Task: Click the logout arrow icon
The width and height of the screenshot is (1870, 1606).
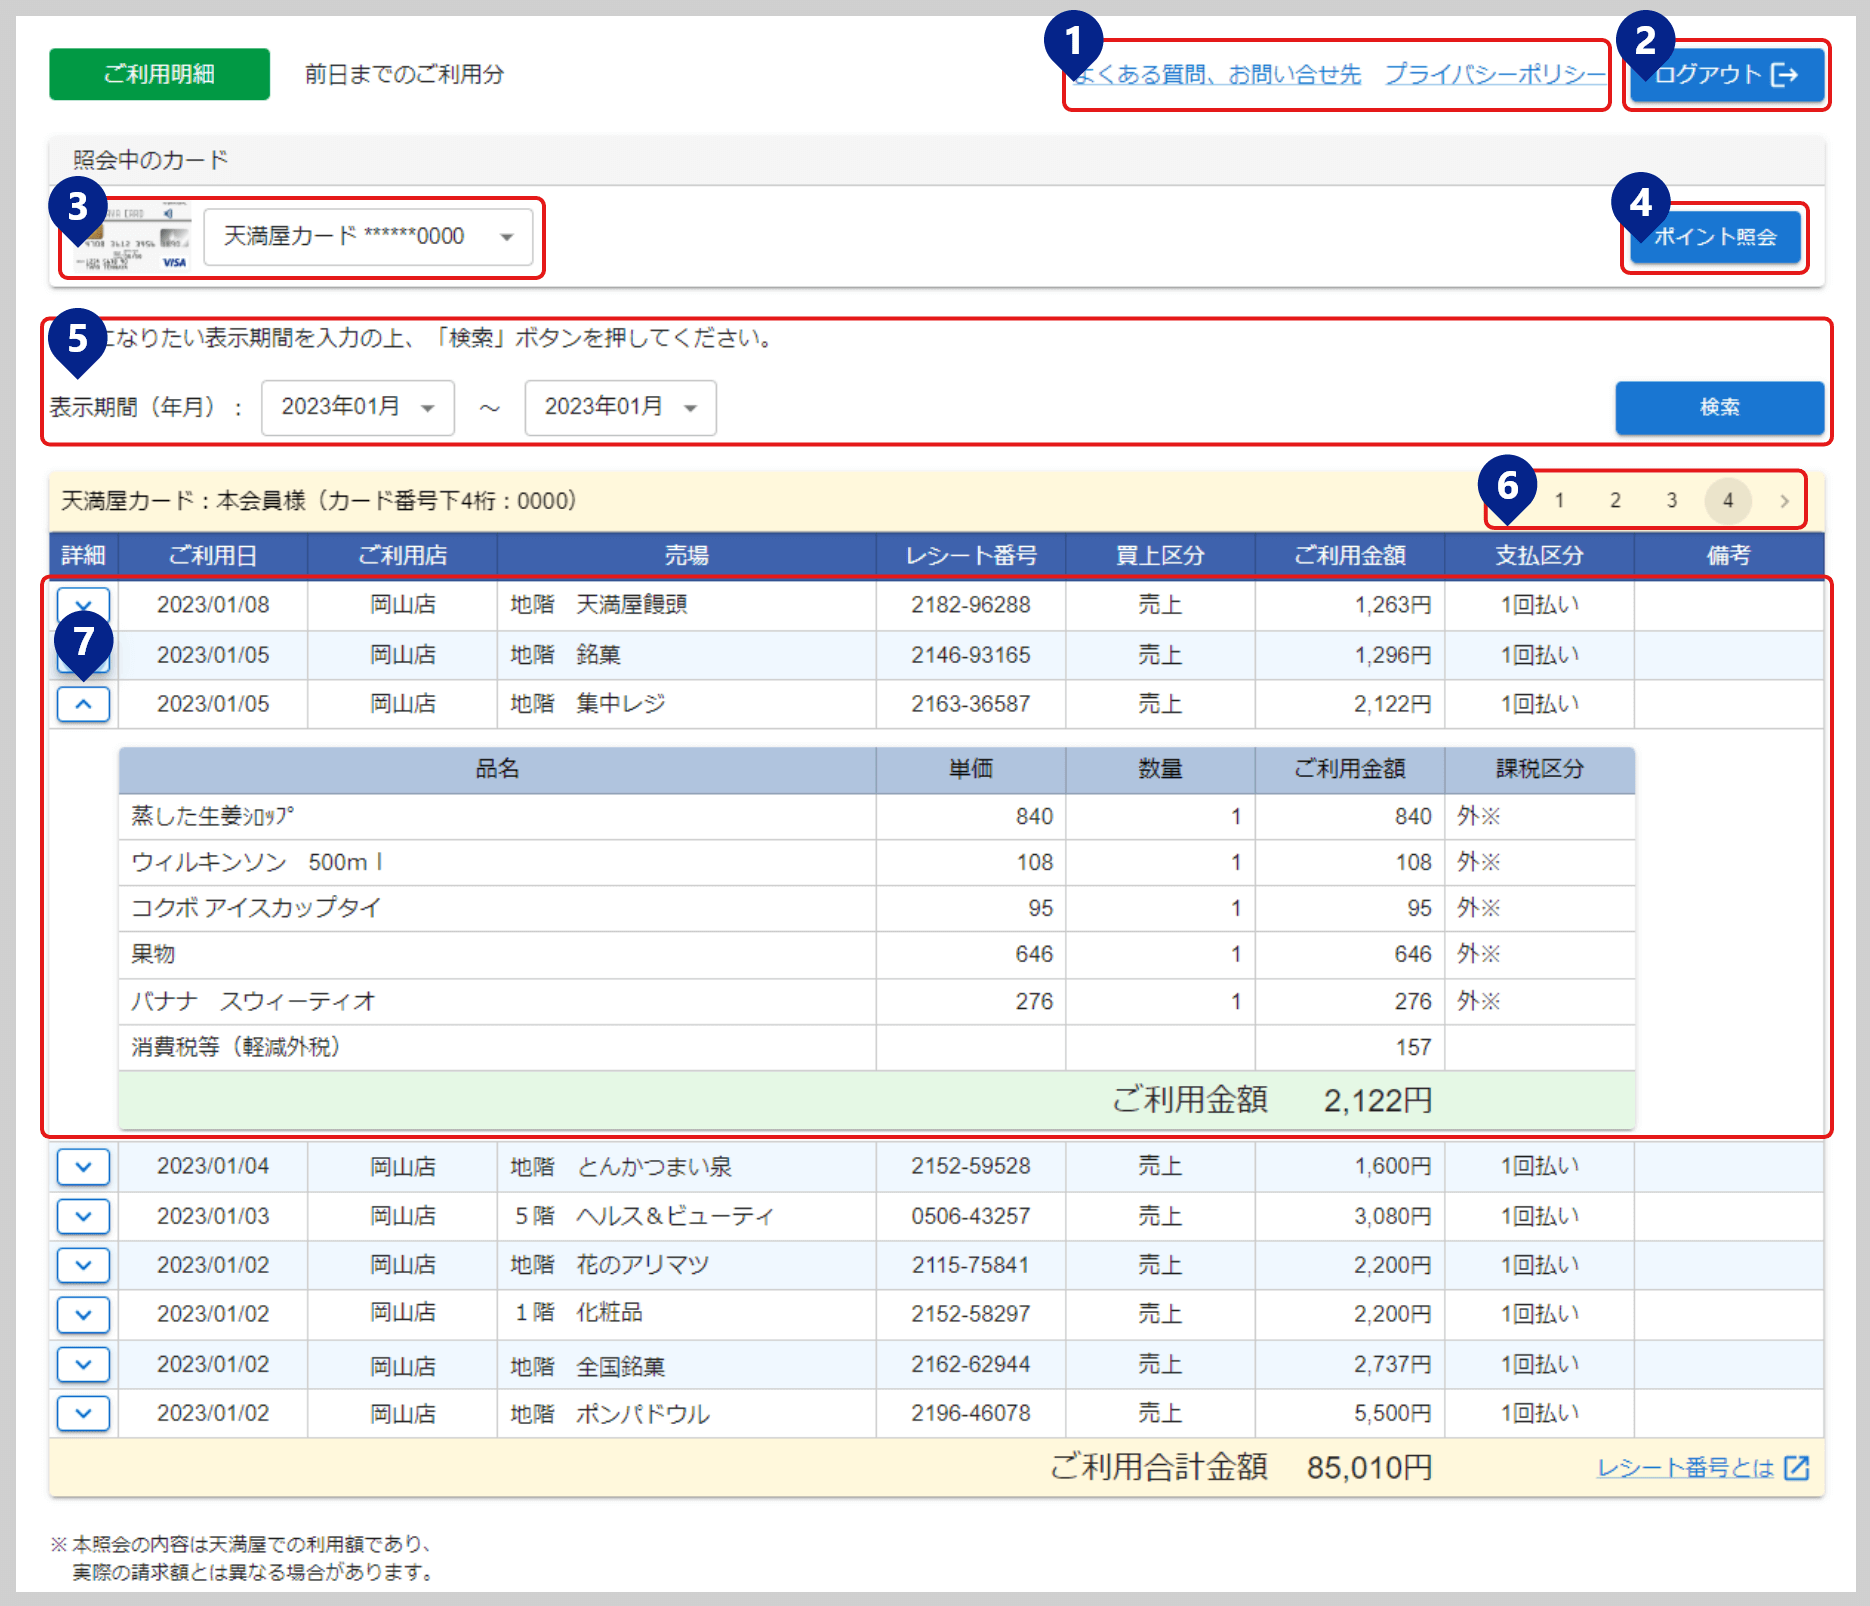Action: pyautogui.click(x=1784, y=75)
